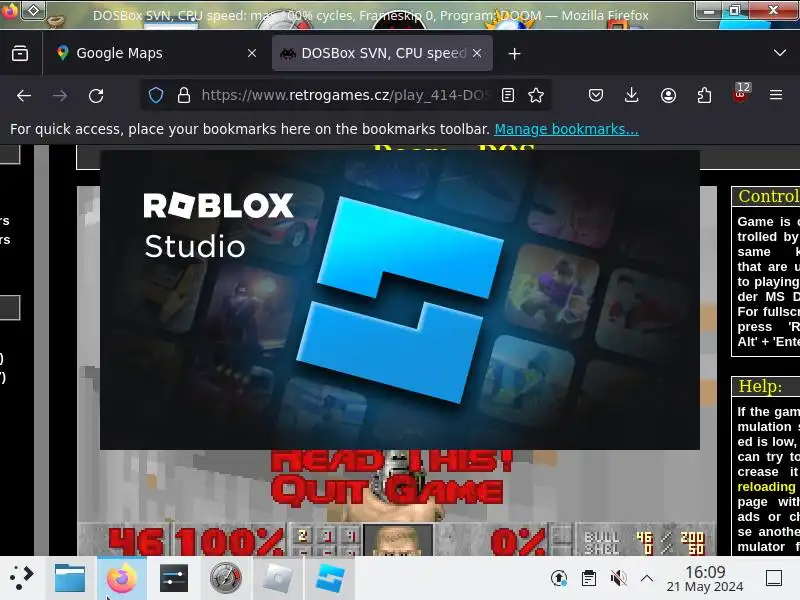This screenshot has height=600, width=800.
Task: Toggle the titlebar diamond all-desktops icon
Action: 33,10
